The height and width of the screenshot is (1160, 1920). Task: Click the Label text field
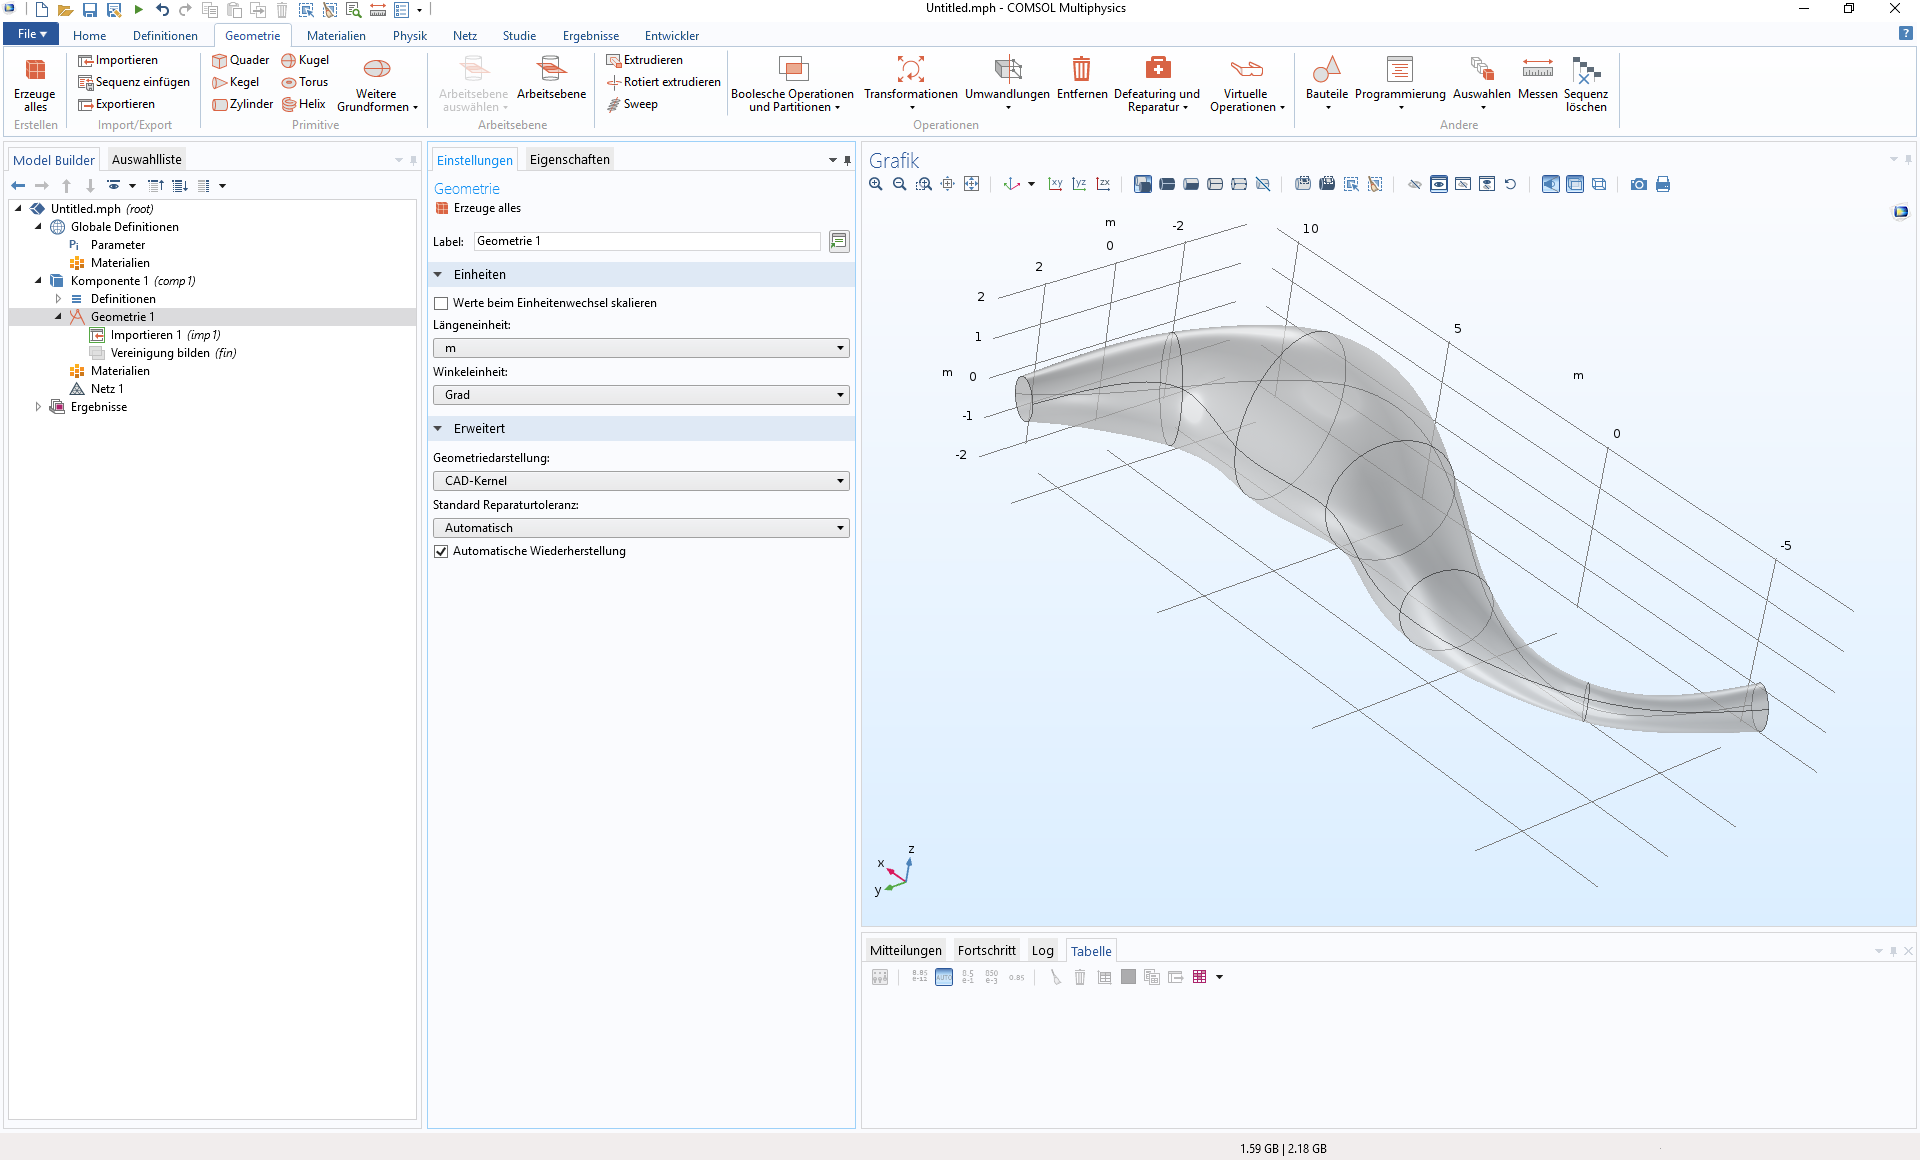(646, 241)
